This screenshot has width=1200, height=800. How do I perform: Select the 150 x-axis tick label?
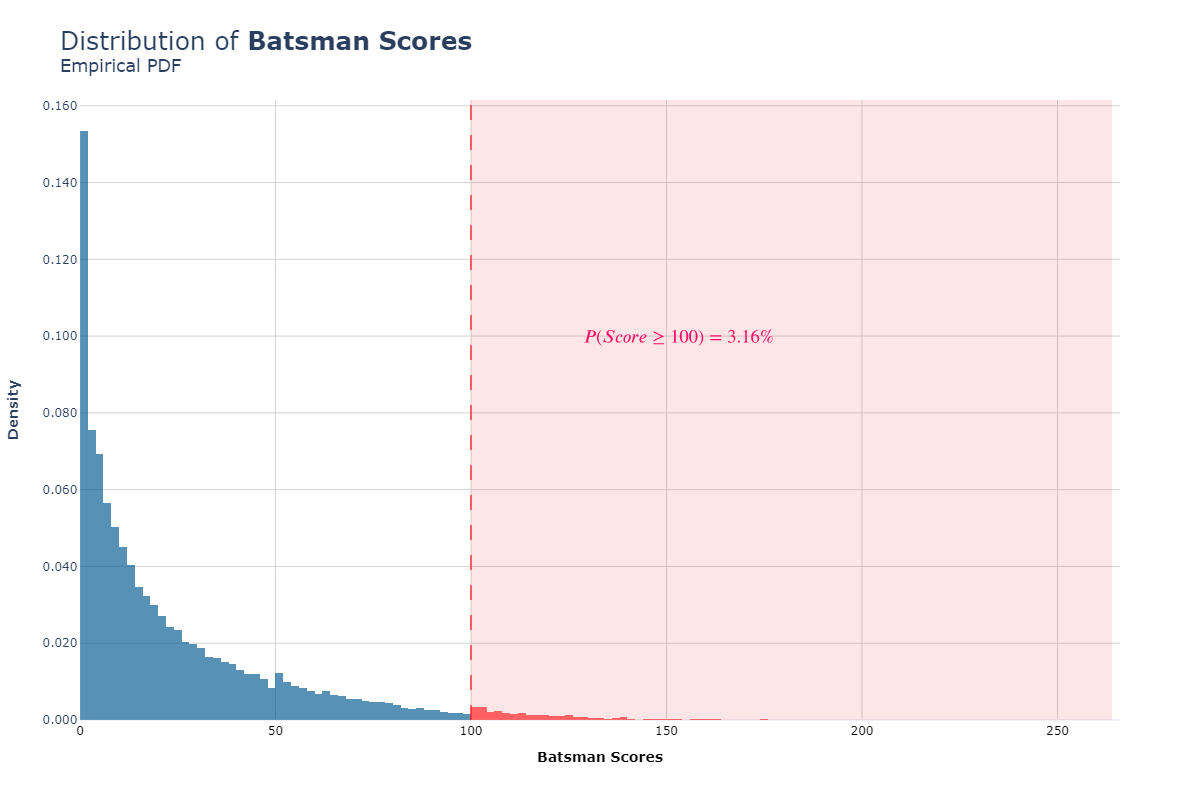coord(666,732)
